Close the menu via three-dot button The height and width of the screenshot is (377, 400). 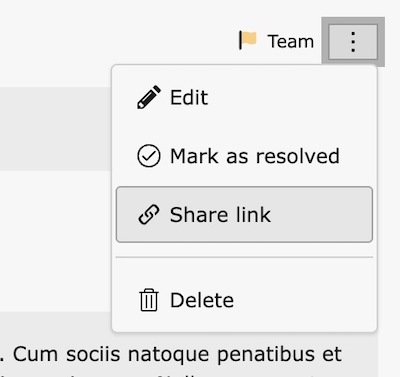click(x=353, y=42)
